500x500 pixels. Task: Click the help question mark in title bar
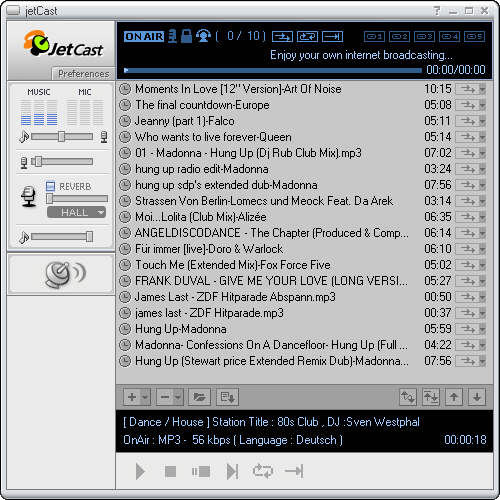[436, 11]
